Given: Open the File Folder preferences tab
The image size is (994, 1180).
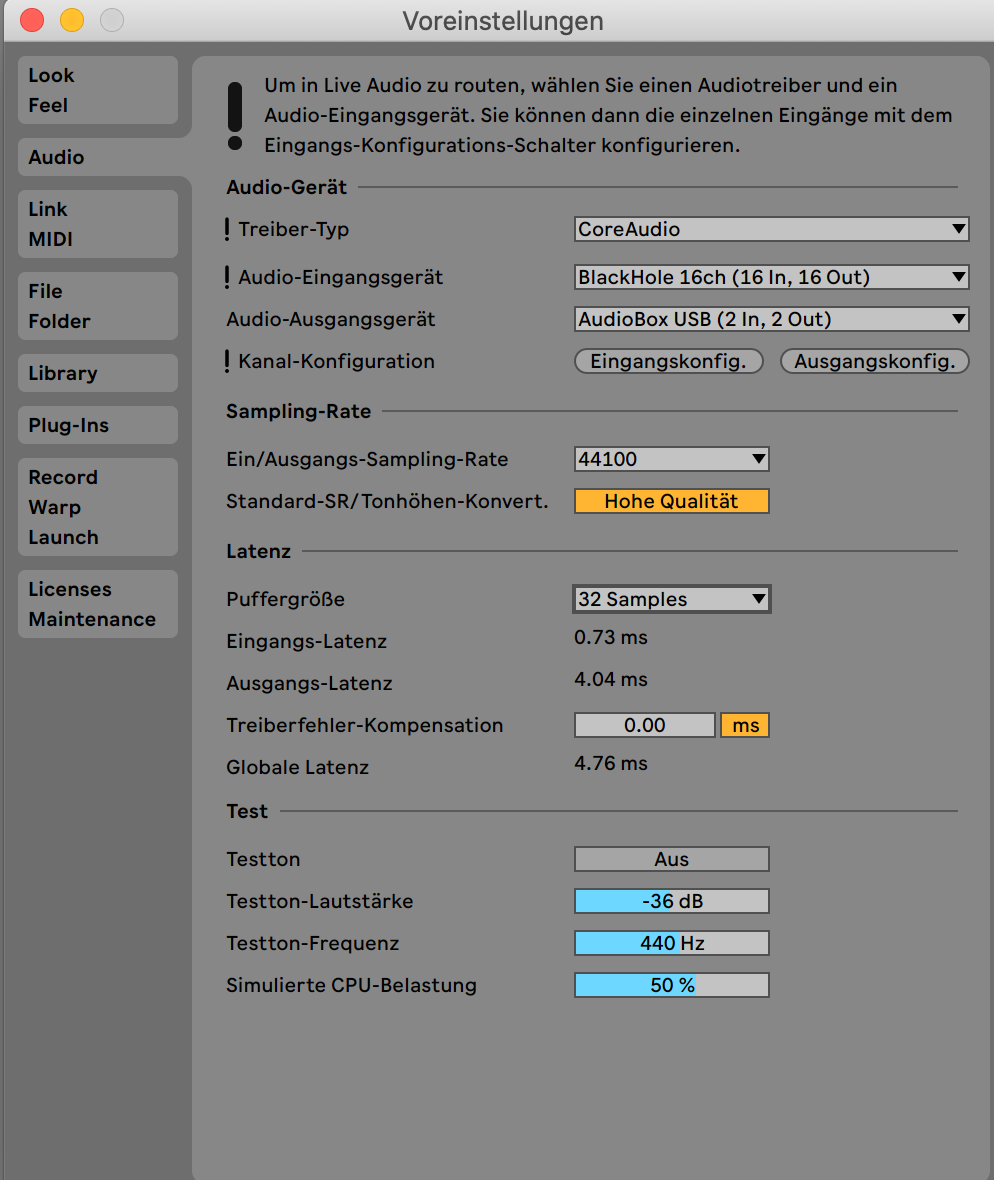Looking at the screenshot, I should pyautogui.click(x=97, y=306).
